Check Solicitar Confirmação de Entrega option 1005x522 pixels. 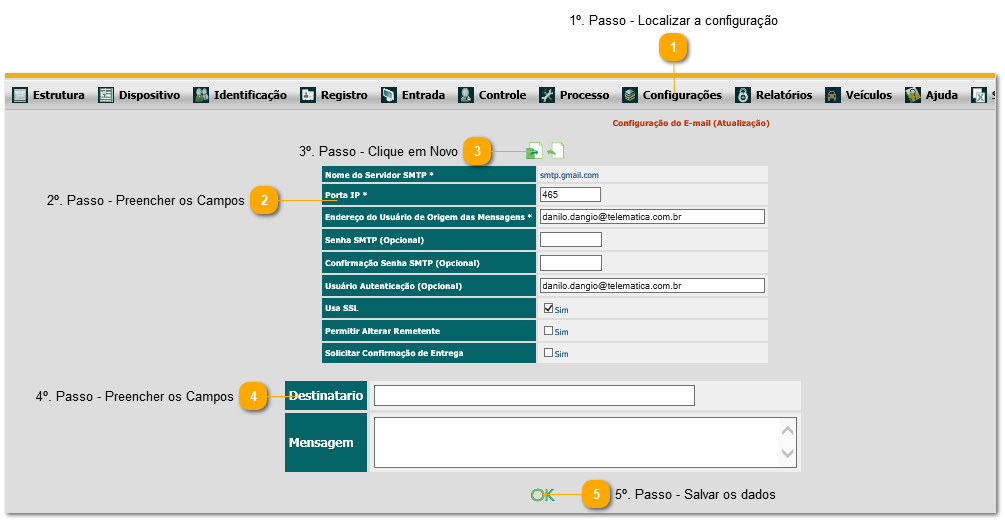coord(548,353)
